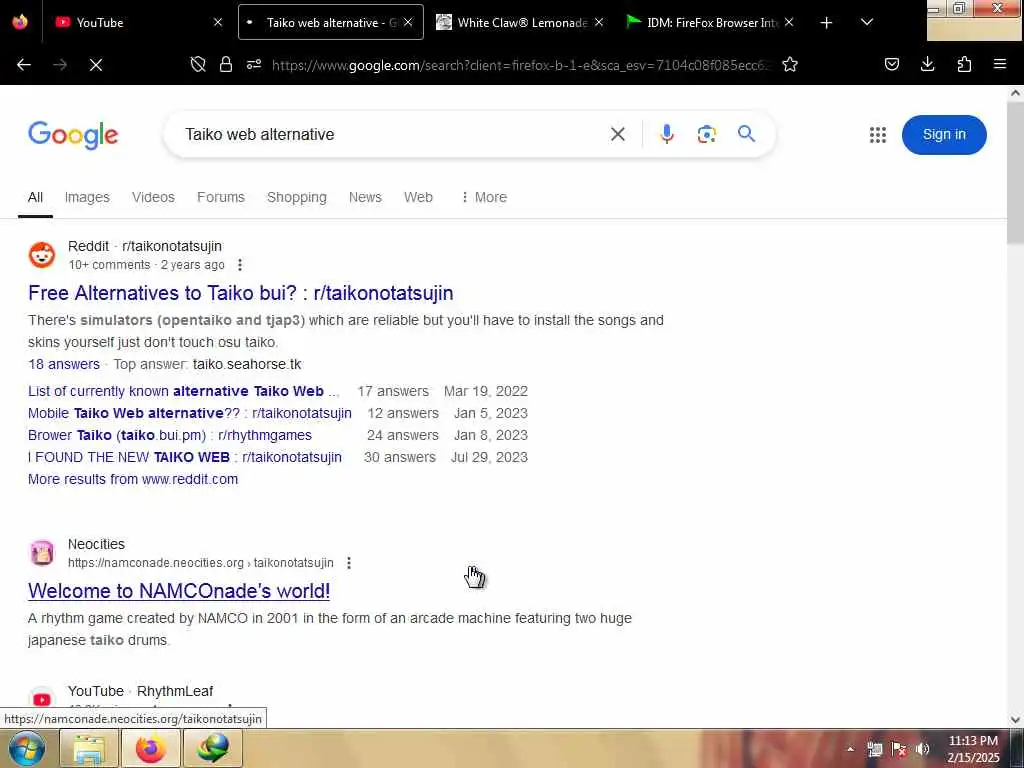Go forward with the forward arrow
Viewport: 1024px width, 768px height.
click(x=60, y=65)
